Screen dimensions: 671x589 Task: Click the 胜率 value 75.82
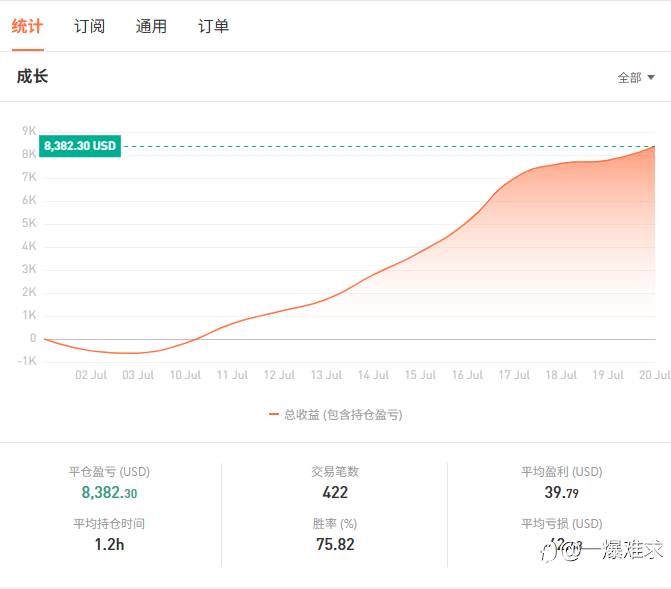pos(335,544)
